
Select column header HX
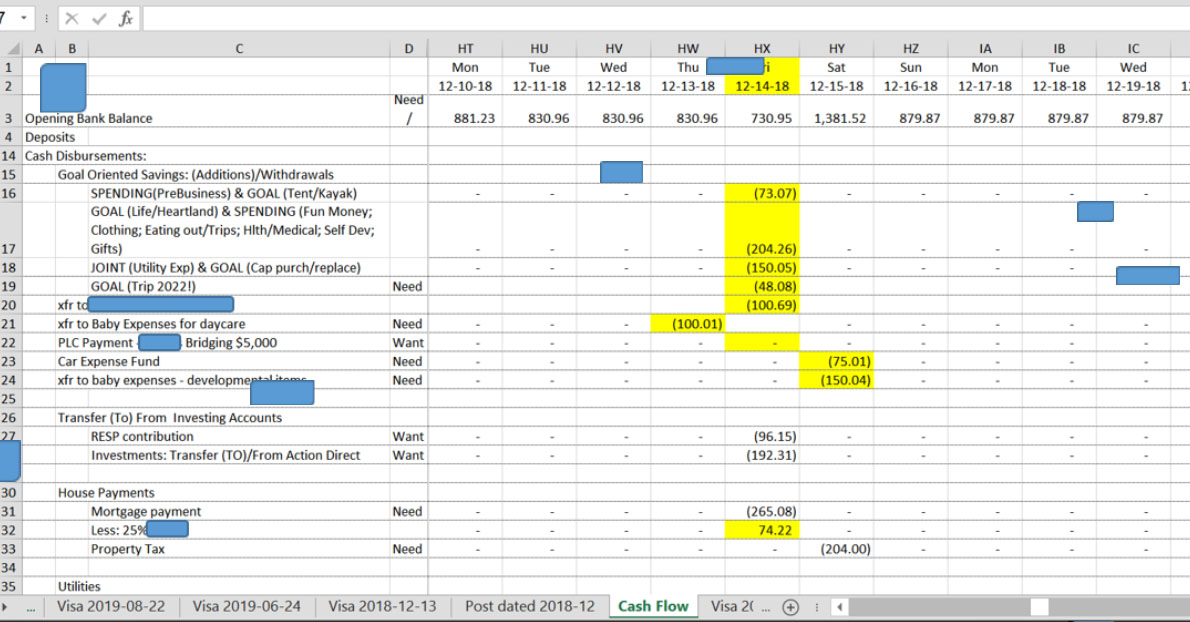[761, 48]
